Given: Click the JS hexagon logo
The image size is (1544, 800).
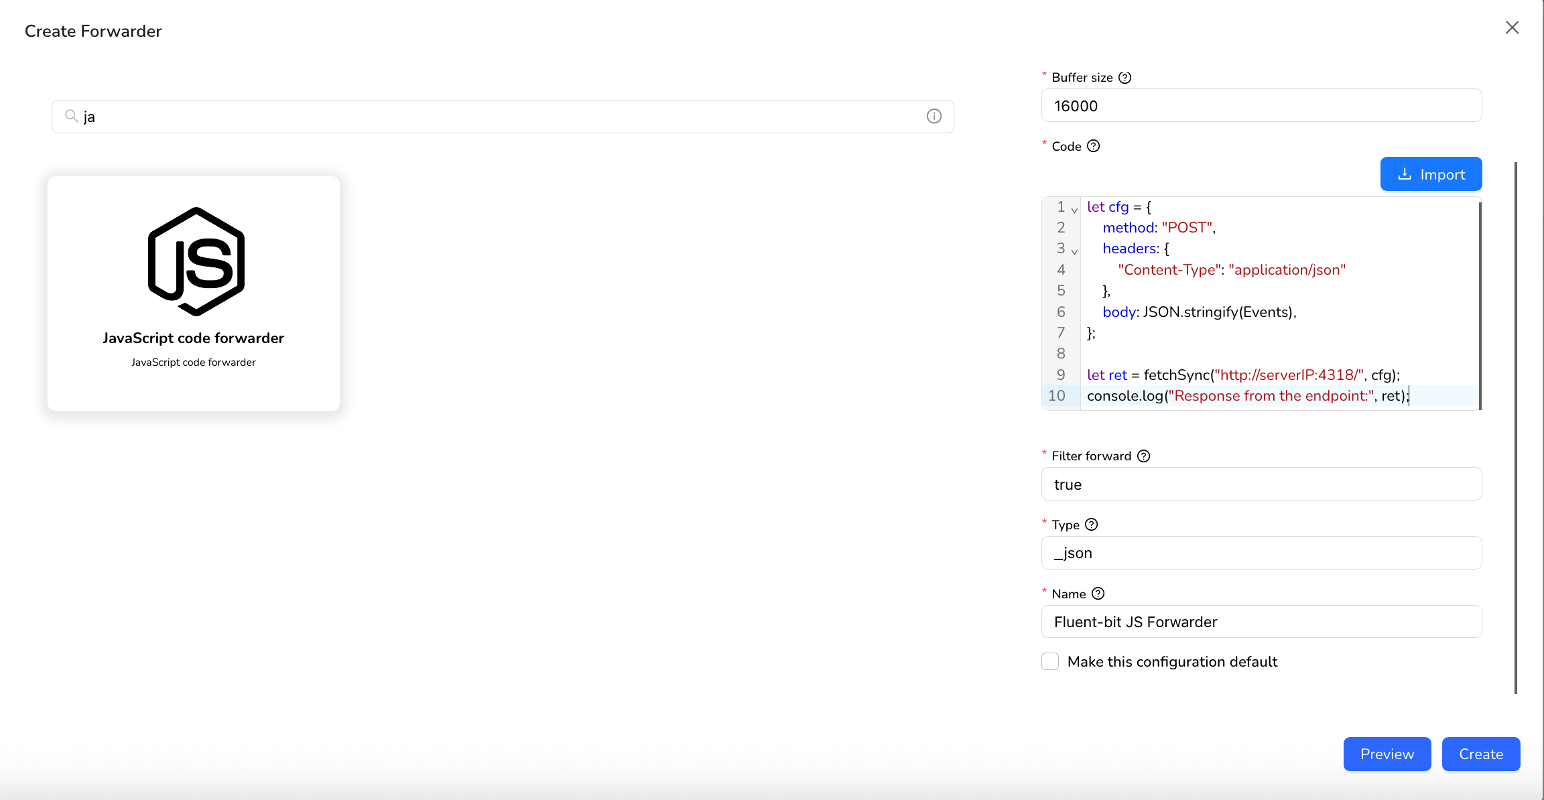Looking at the screenshot, I should point(196,262).
